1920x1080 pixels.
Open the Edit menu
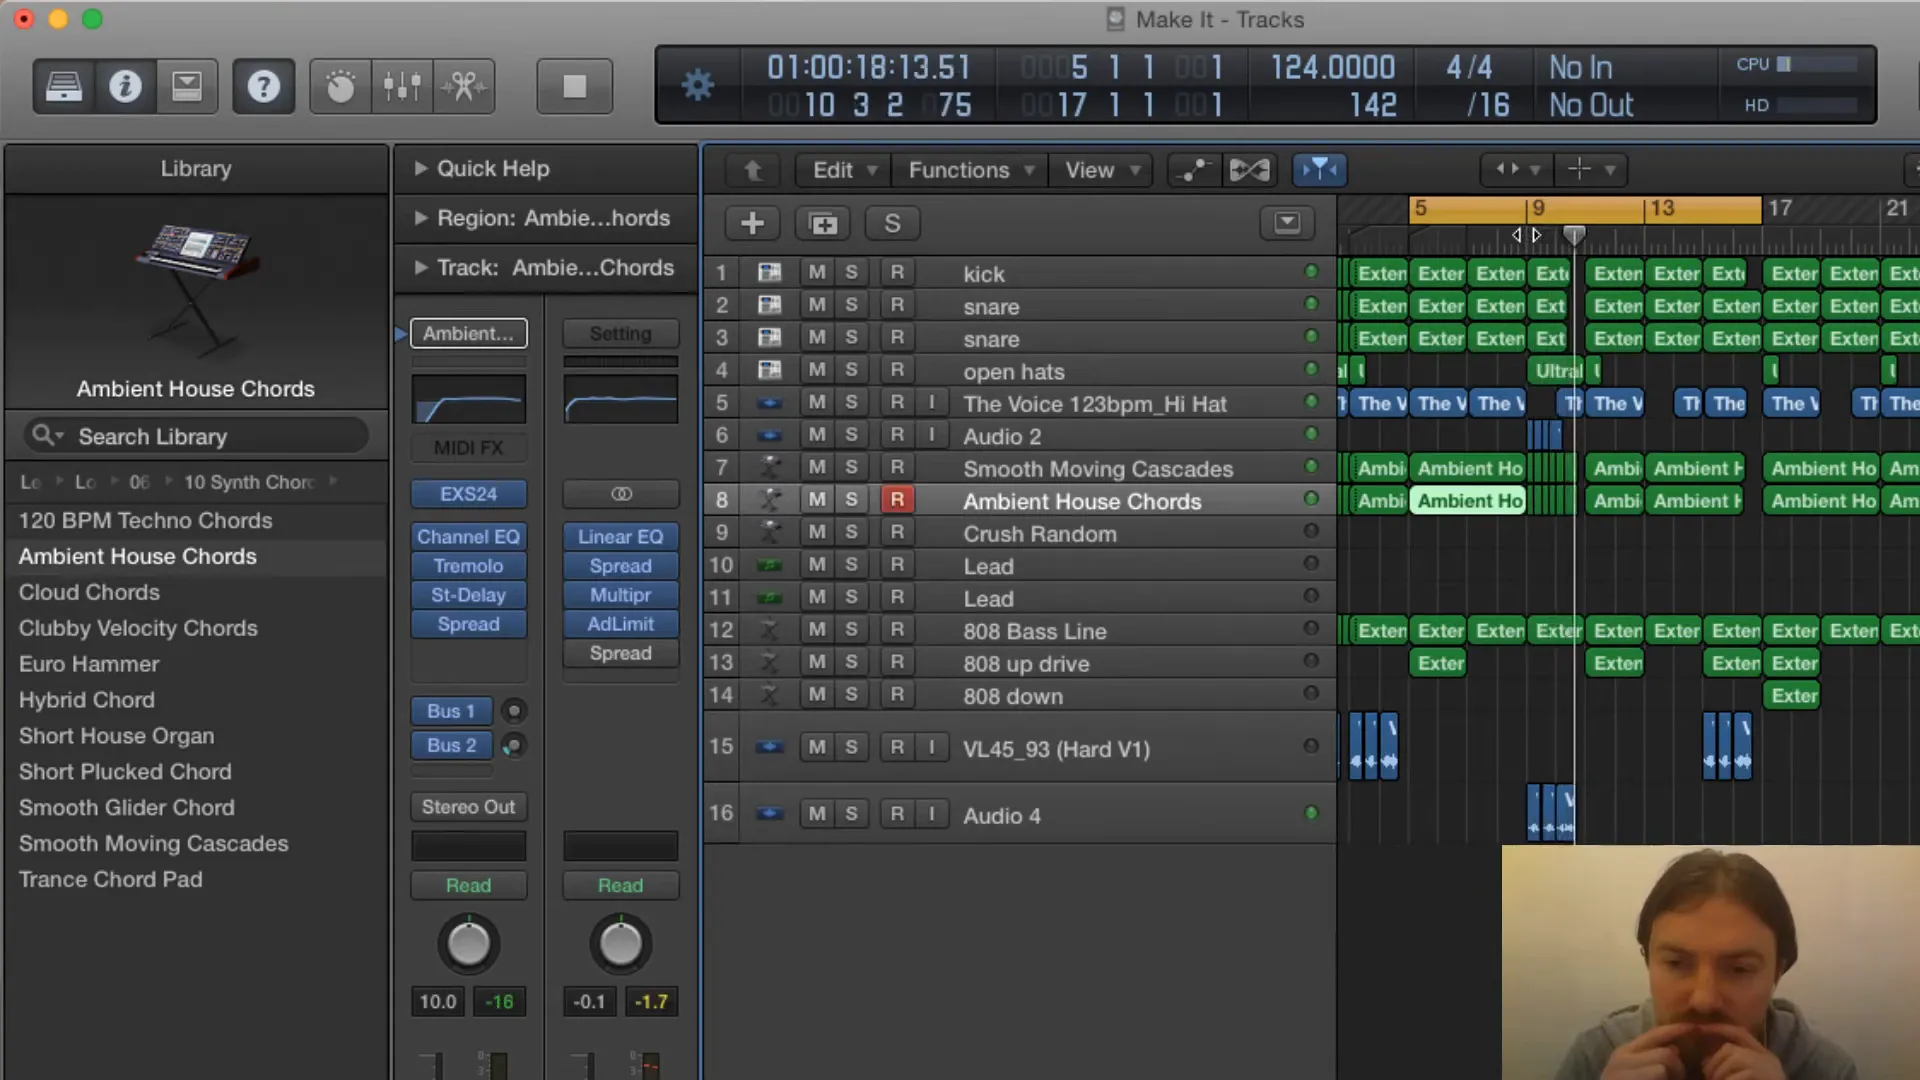click(844, 171)
